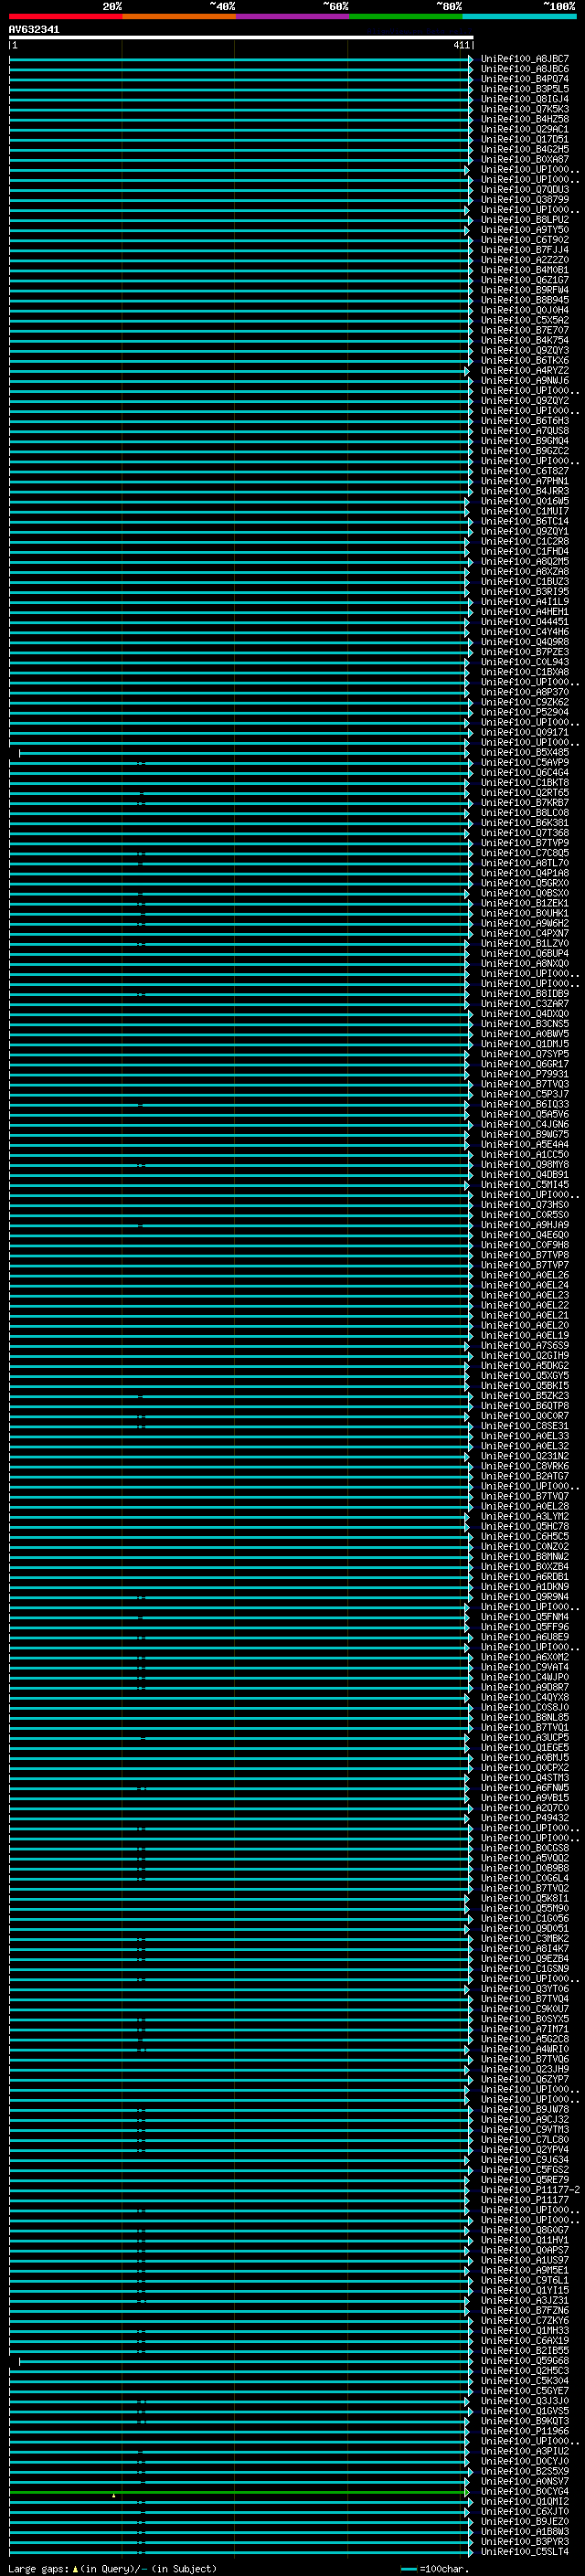585x2576 pixels.
Task: Select hit label UniRef100_B3P5L5
Action: coord(525,89)
